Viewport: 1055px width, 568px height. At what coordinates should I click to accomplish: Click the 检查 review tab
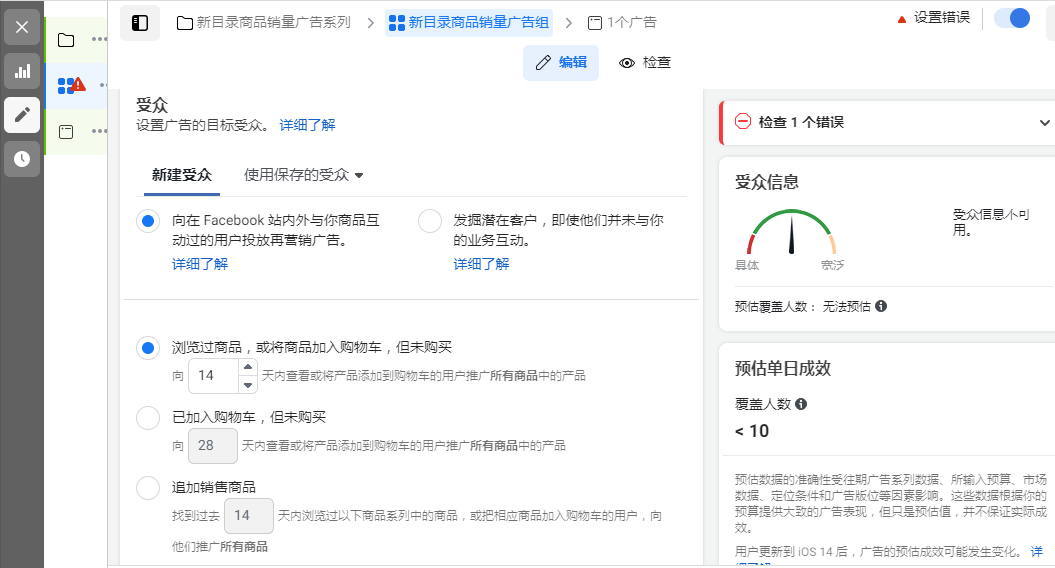645,62
